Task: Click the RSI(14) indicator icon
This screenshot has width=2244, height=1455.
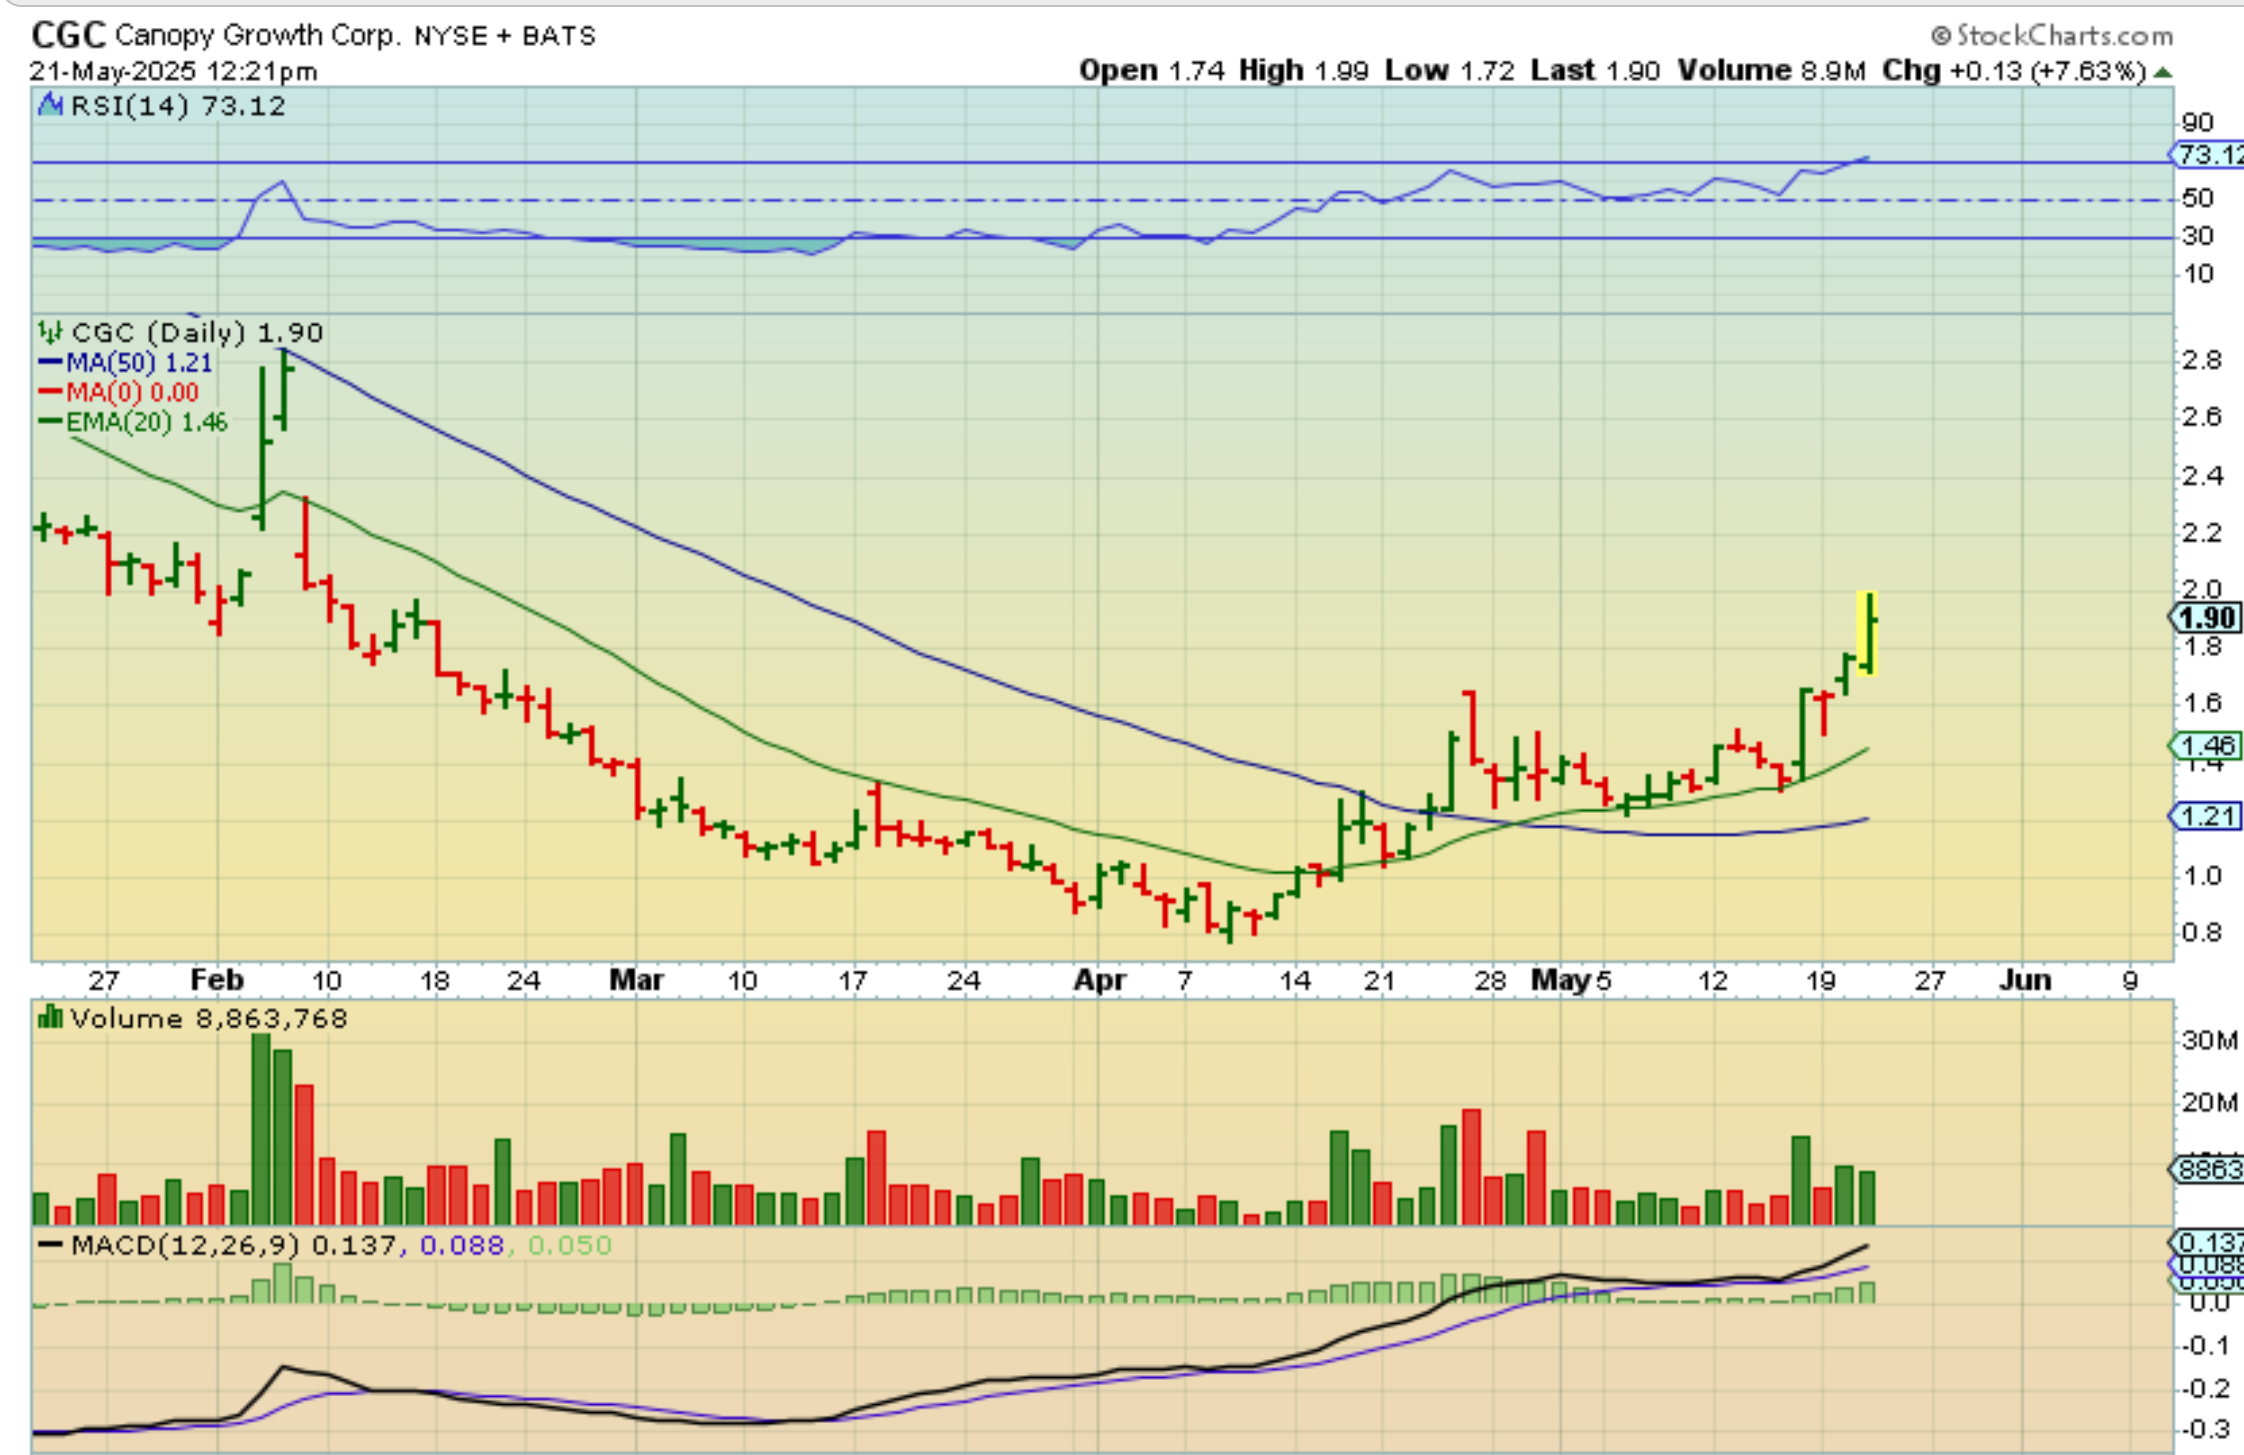Action: [50, 105]
